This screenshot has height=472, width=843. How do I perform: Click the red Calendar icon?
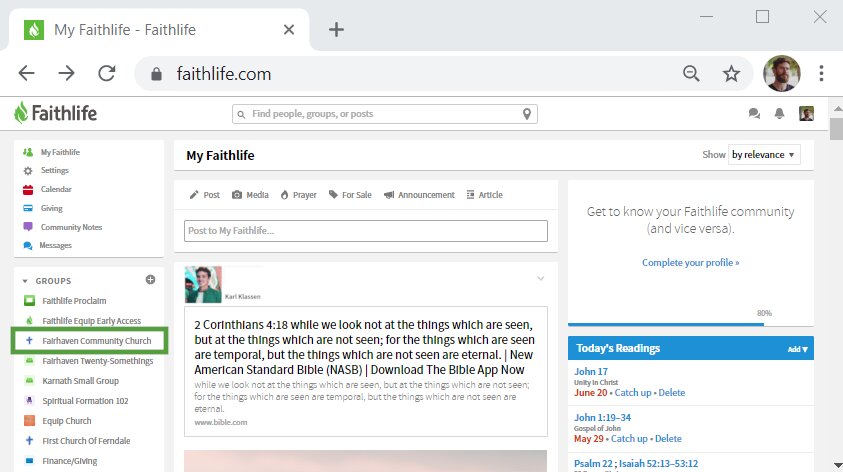point(28,189)
